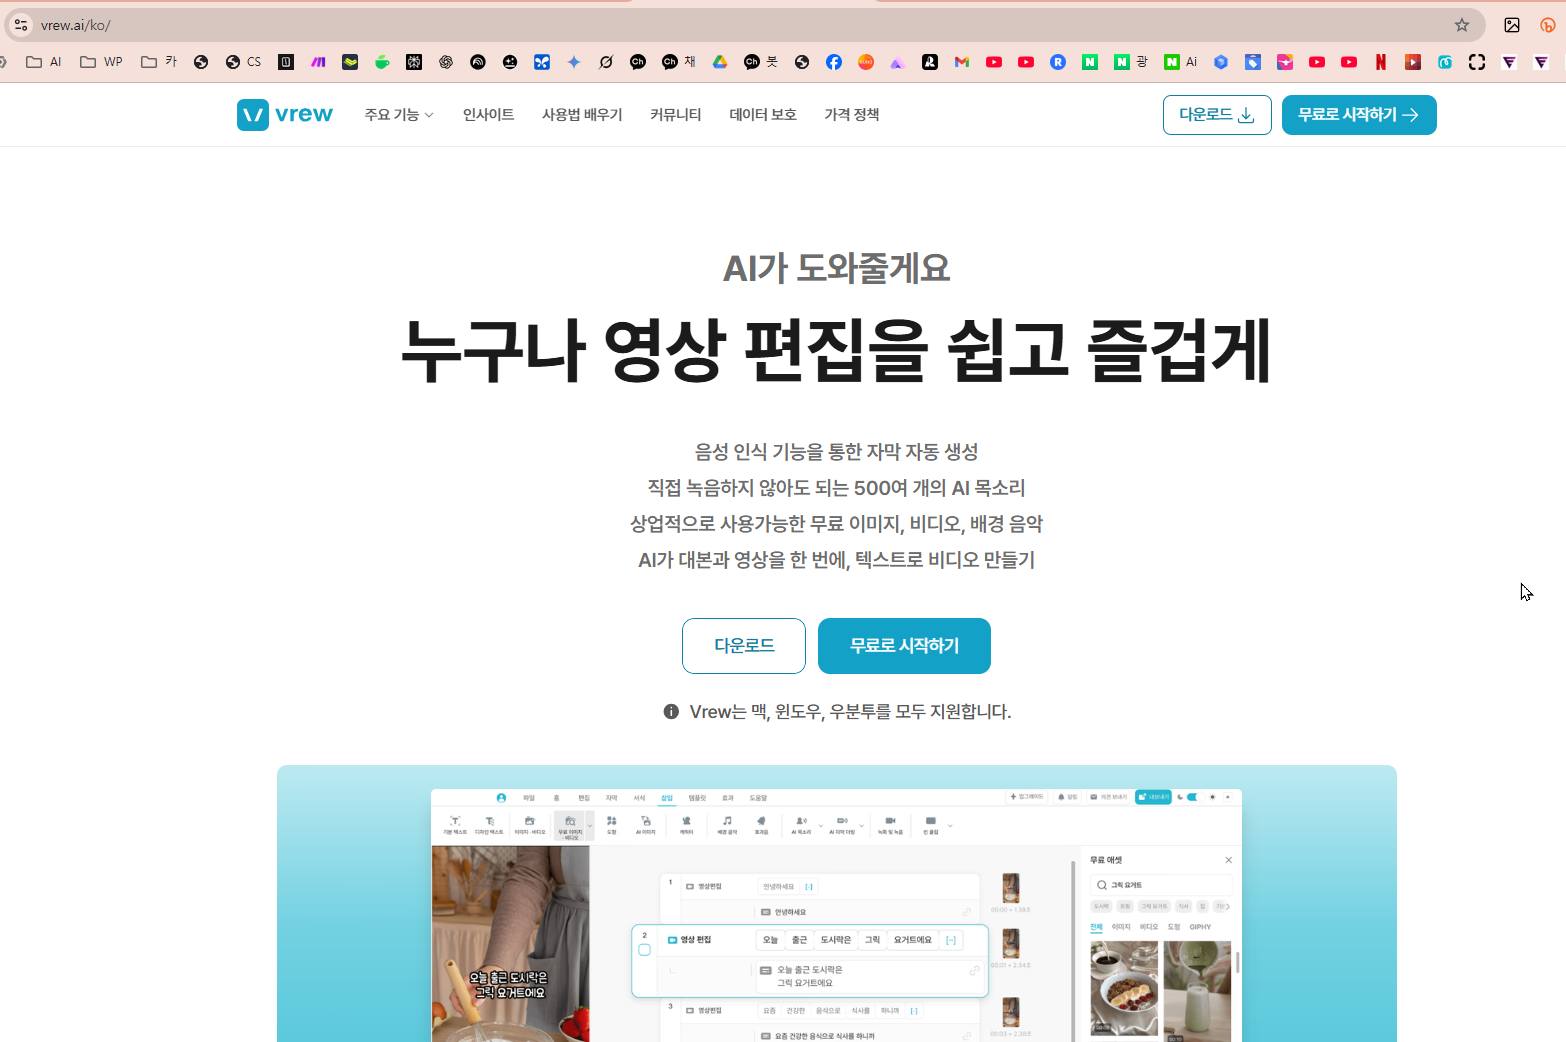Open the Naver Ai bookmark

[1181, 62]
